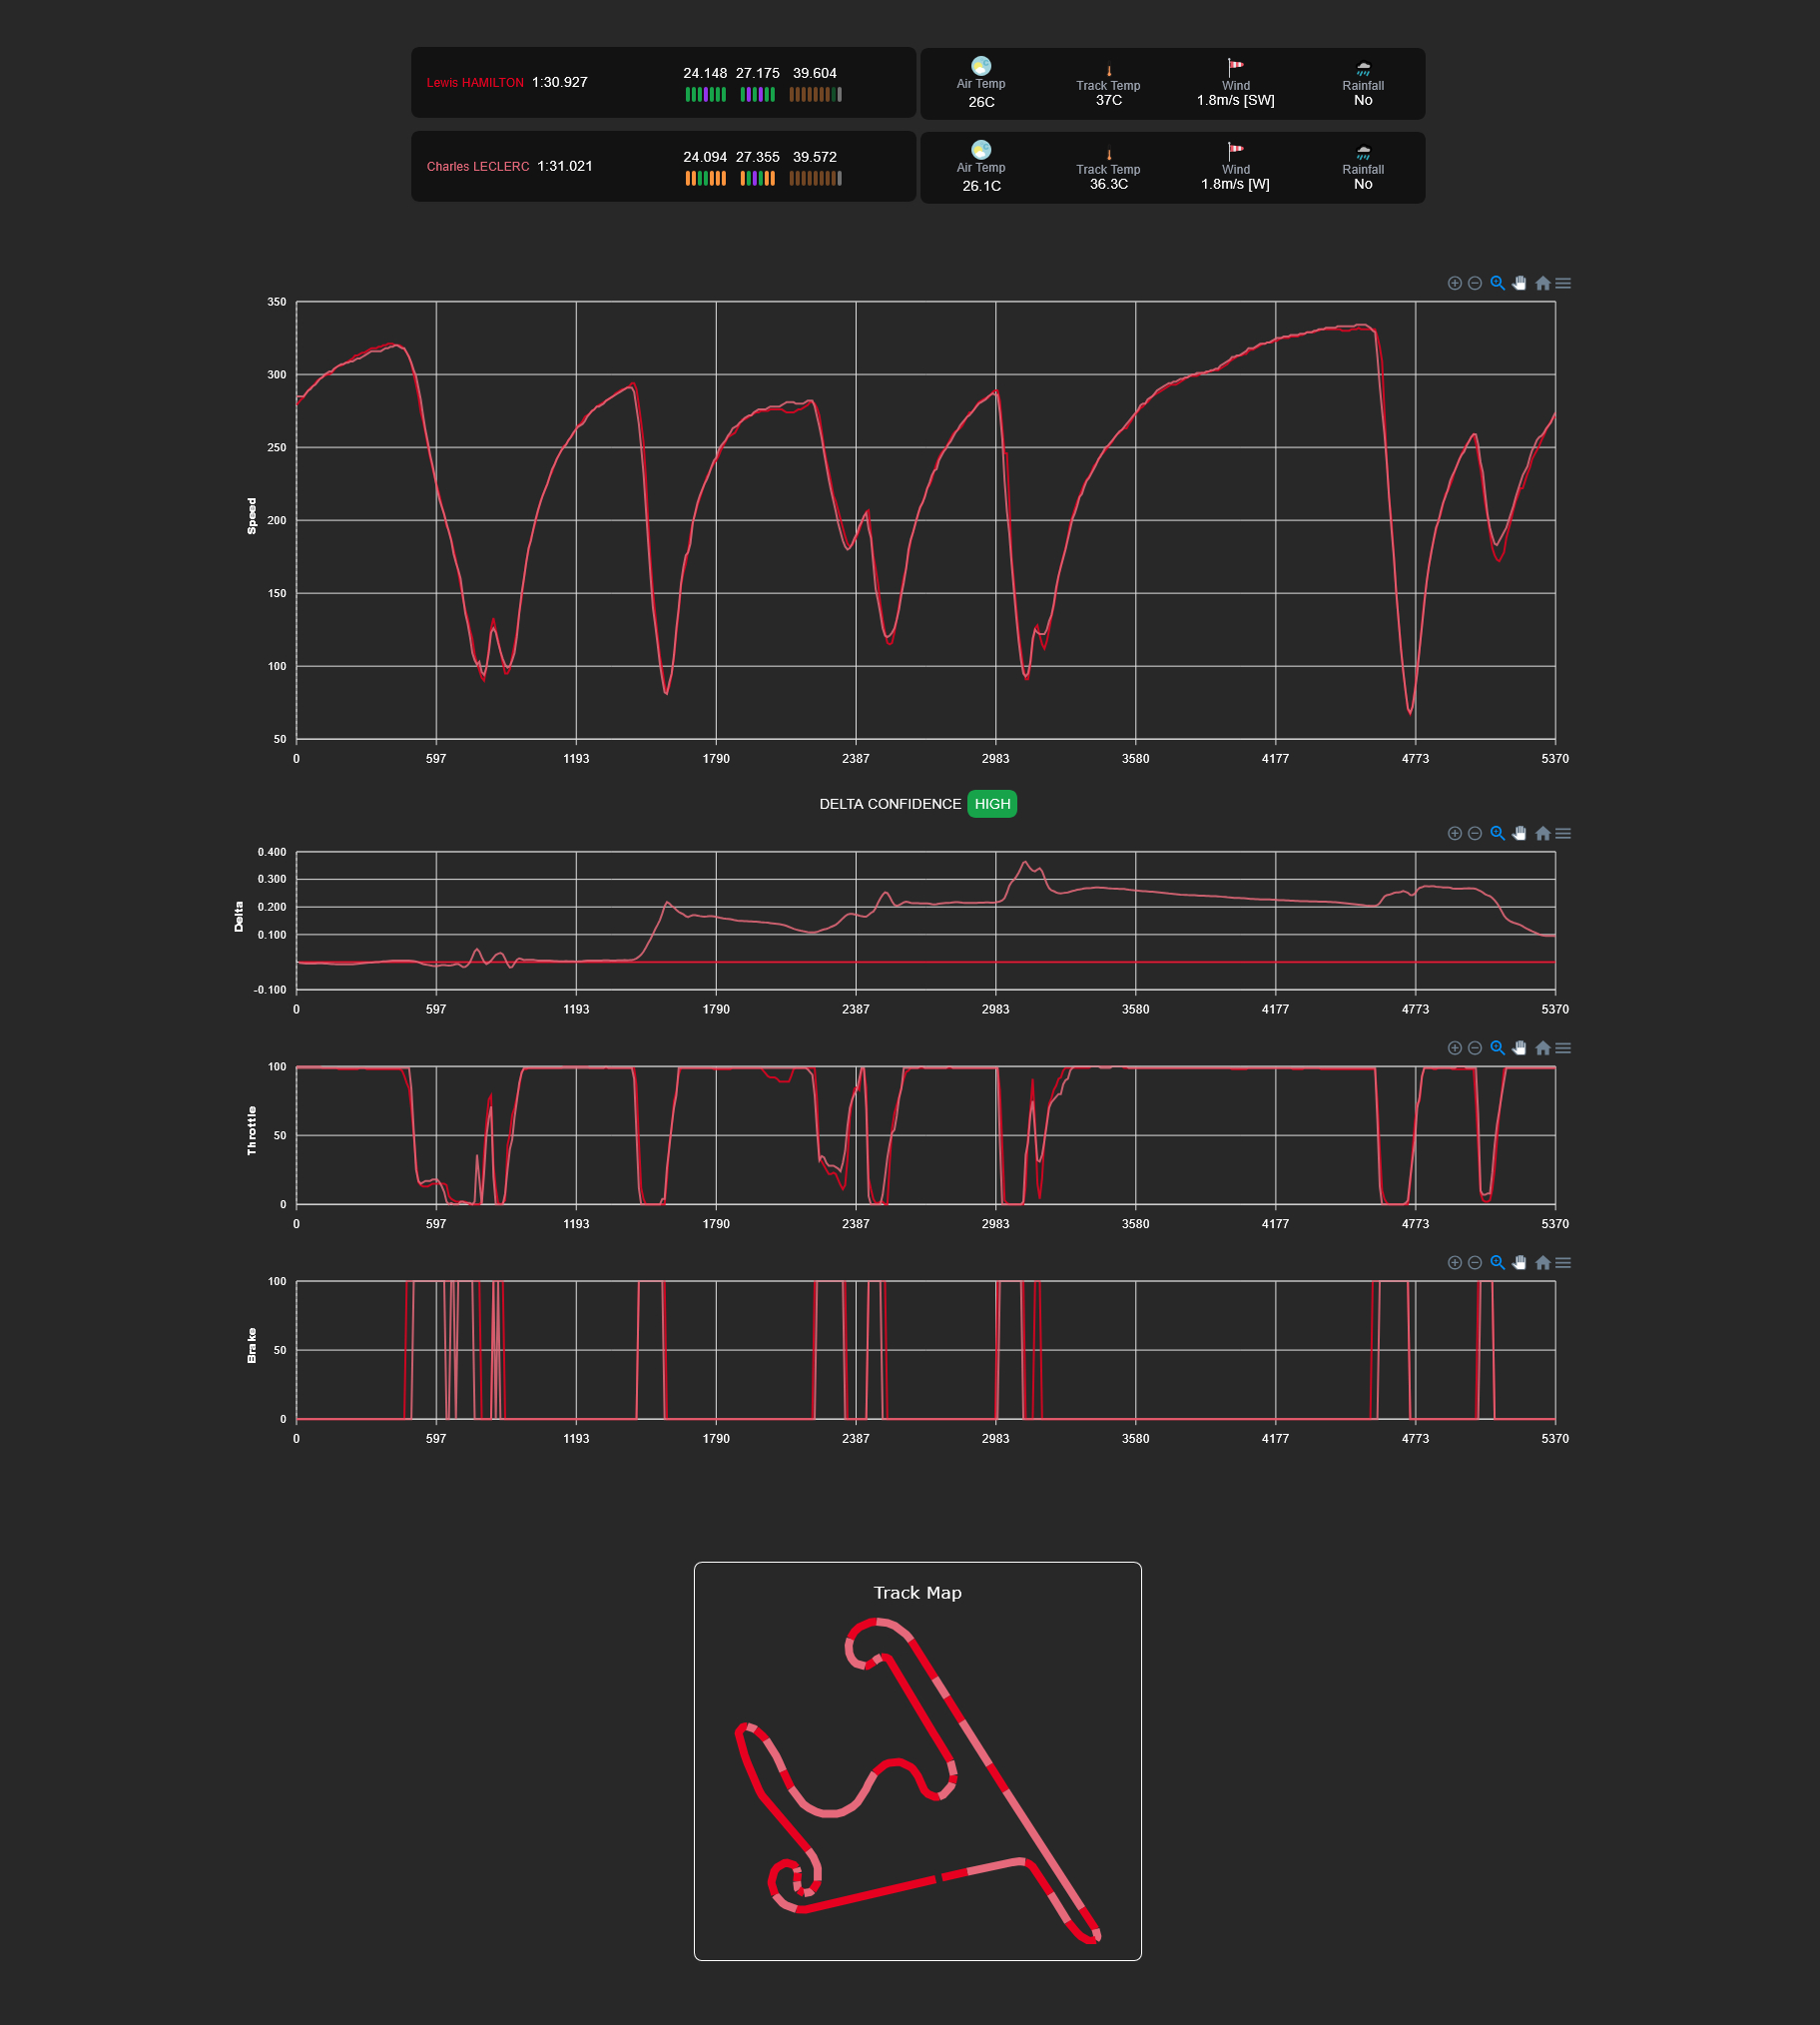
Task: Open the hamburger menu on Throttle chart
Action: tap(1563, 1048)
